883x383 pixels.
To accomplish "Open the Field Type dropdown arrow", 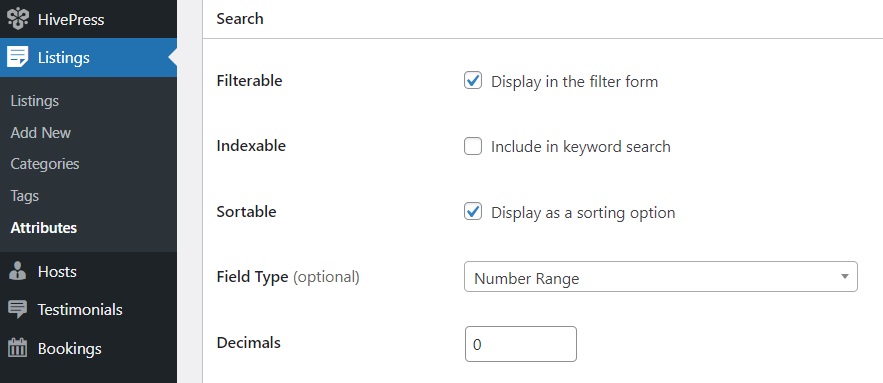I will [x=844, y=277].
